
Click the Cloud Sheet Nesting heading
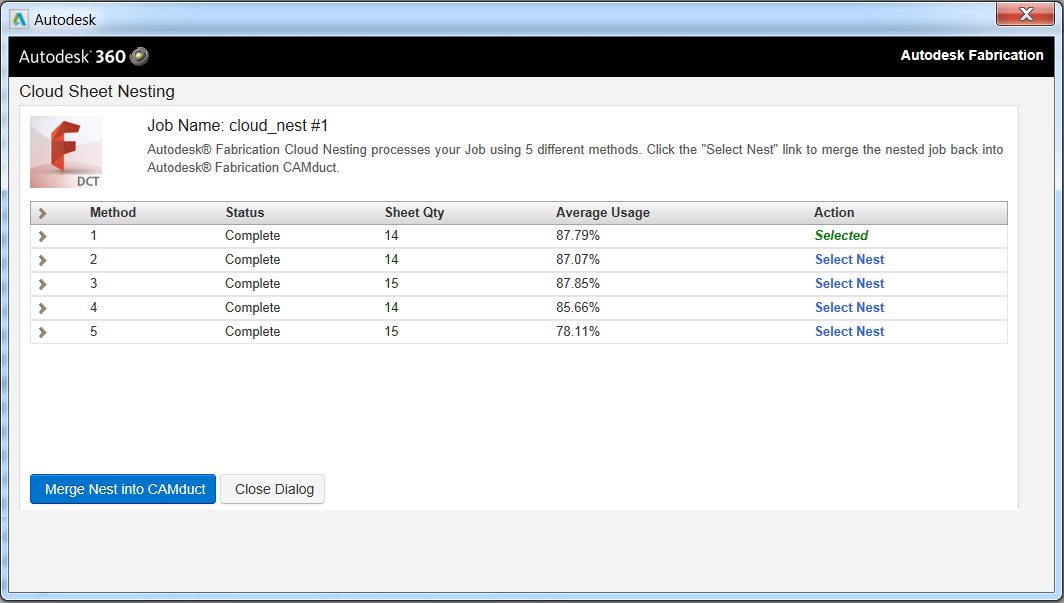coord(97,92)
